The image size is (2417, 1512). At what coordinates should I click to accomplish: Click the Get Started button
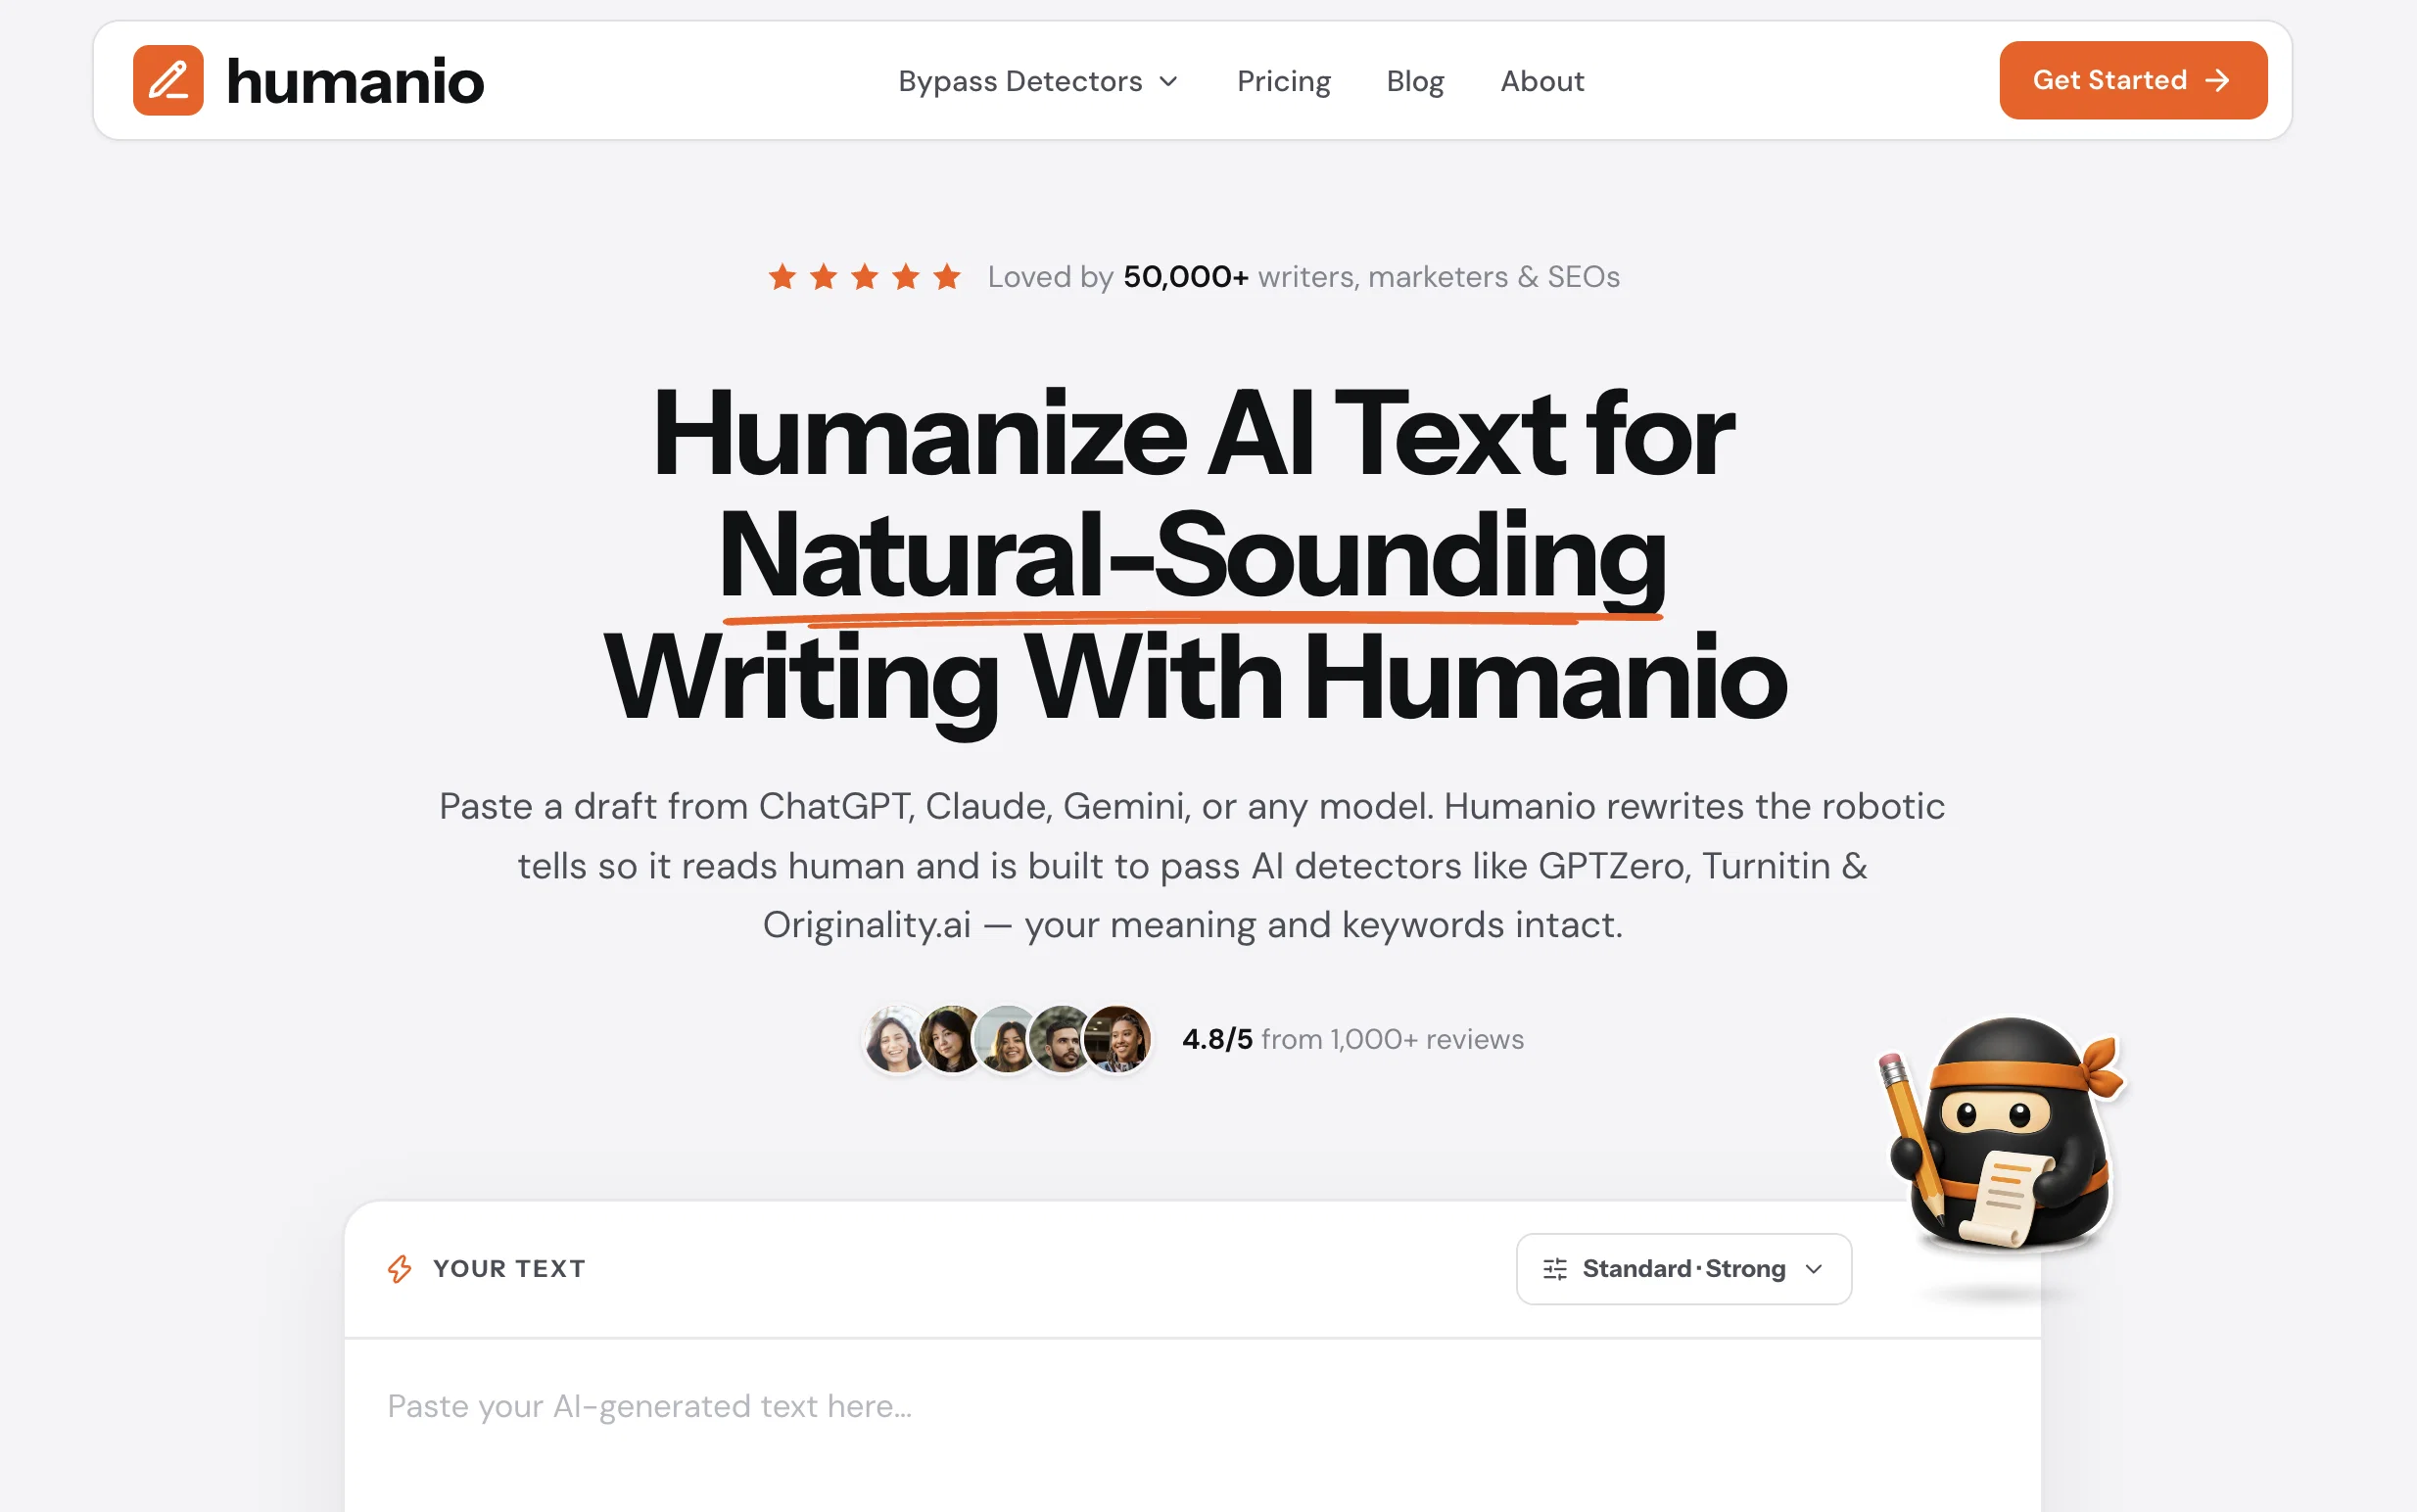(x=2133, y=80)
